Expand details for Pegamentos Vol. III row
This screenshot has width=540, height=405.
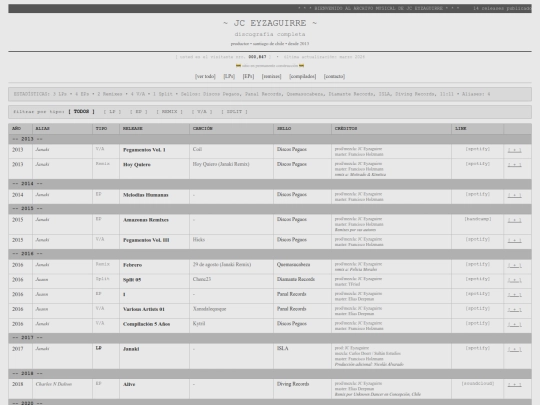pyautogui.click(x=514, y=240)
